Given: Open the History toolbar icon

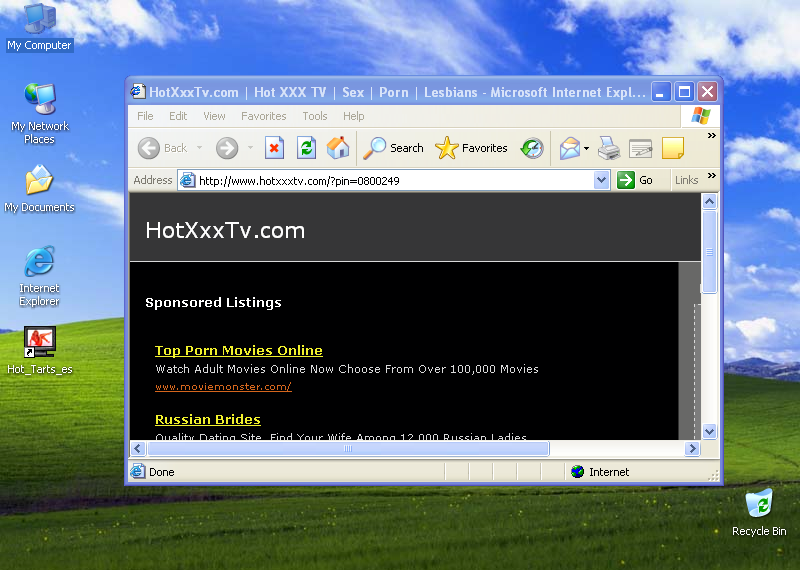Looking at the screenshot, I should coord(532,148).
